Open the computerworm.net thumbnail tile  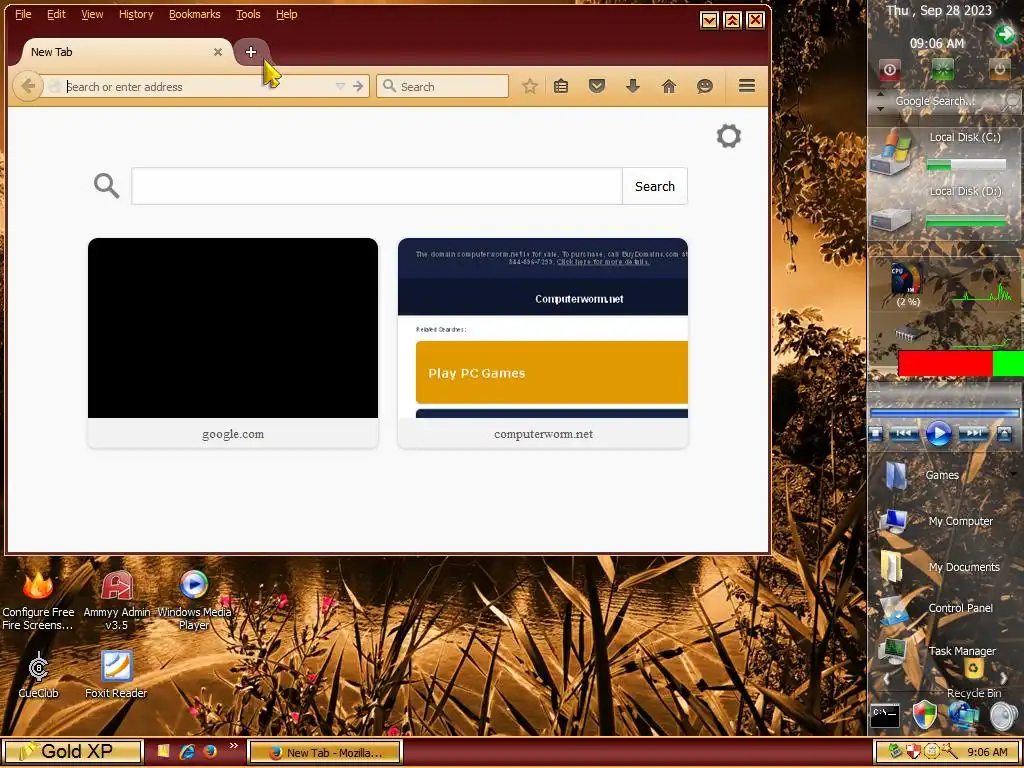tap(543, 343)
